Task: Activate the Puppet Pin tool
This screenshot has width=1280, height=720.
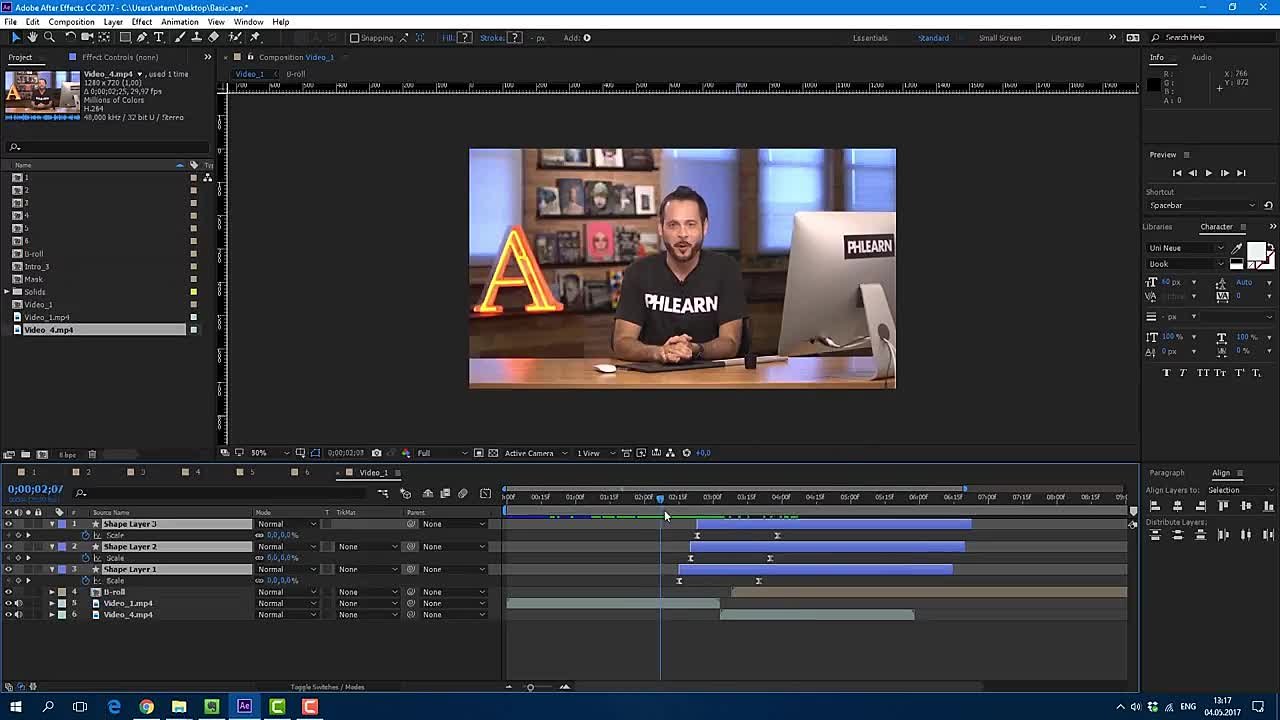Action: (255, 37)
